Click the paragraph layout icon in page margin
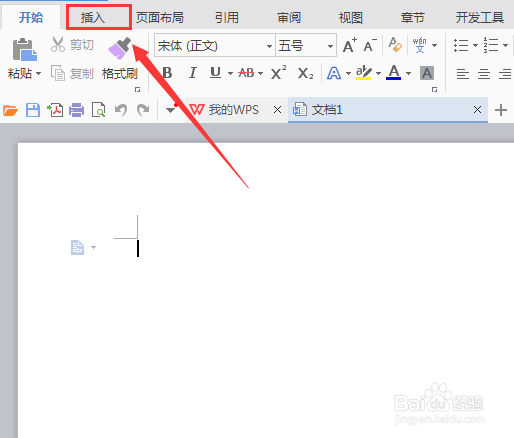 coord(77,248)
